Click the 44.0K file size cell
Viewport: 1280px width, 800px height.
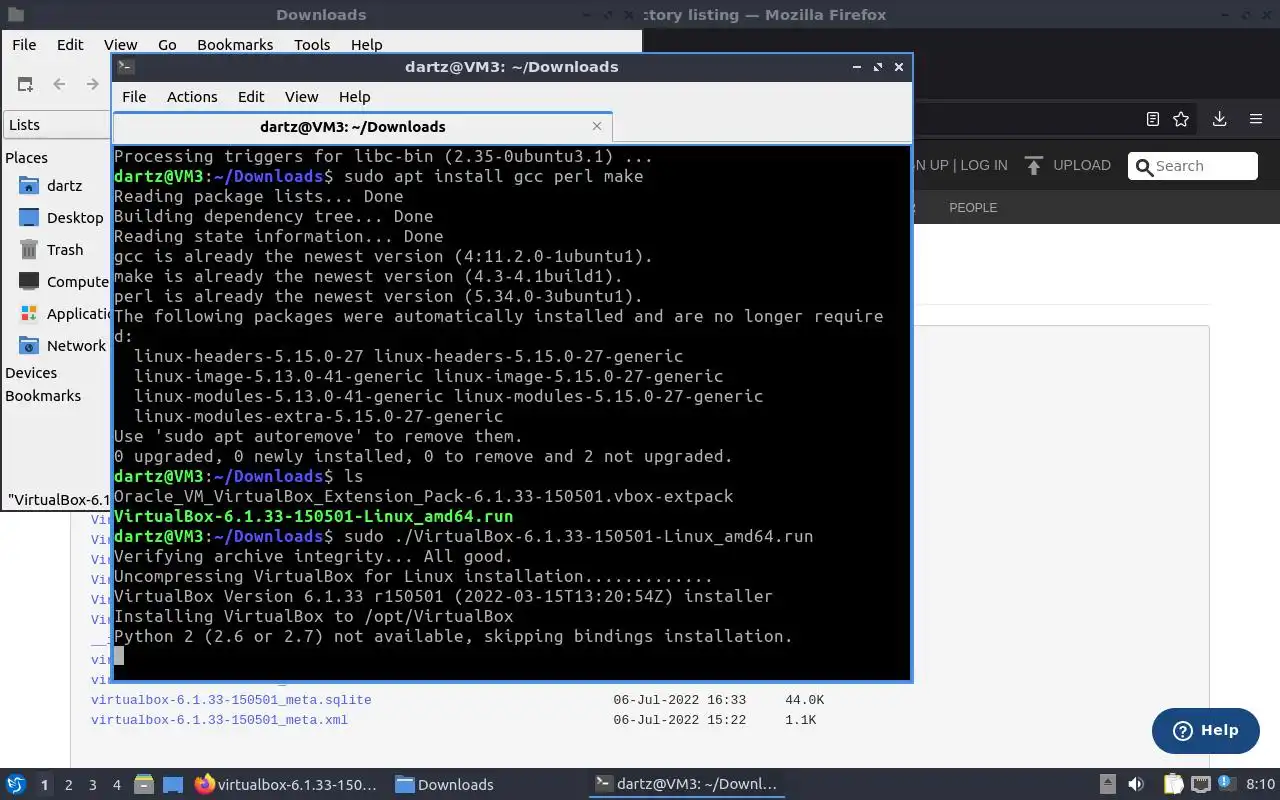click(x=805, y=700)
